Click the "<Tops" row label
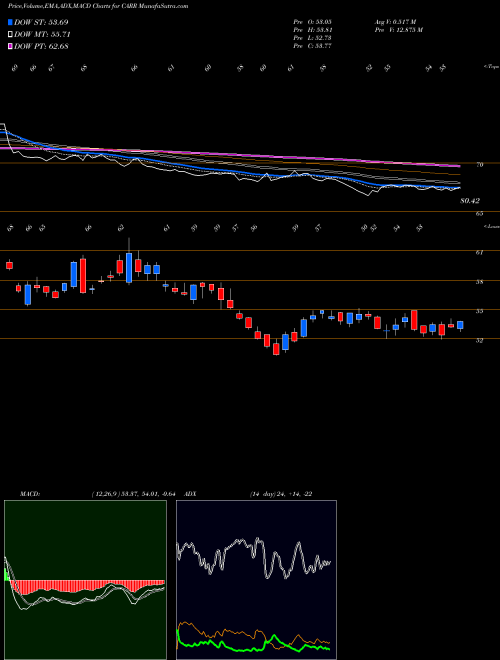The image size is (500, 660). click(x=491, y=67)
